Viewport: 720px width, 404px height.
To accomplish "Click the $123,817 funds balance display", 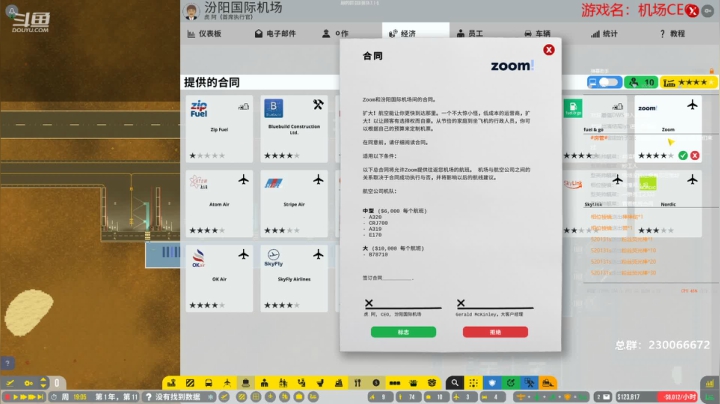I will [x=636, y=397].
